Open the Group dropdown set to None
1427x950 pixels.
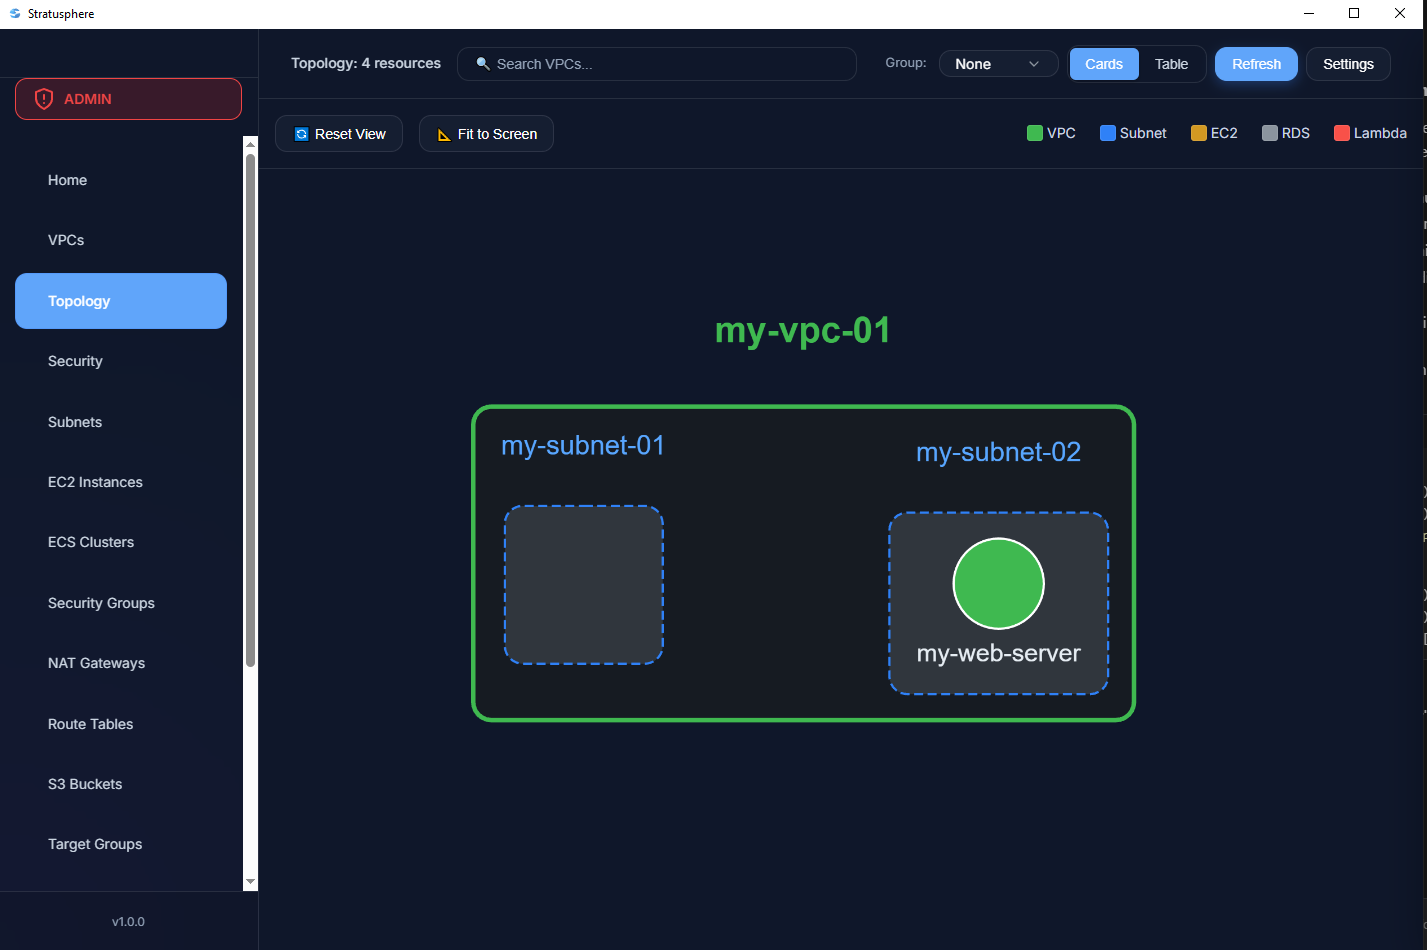coord(997,64)
